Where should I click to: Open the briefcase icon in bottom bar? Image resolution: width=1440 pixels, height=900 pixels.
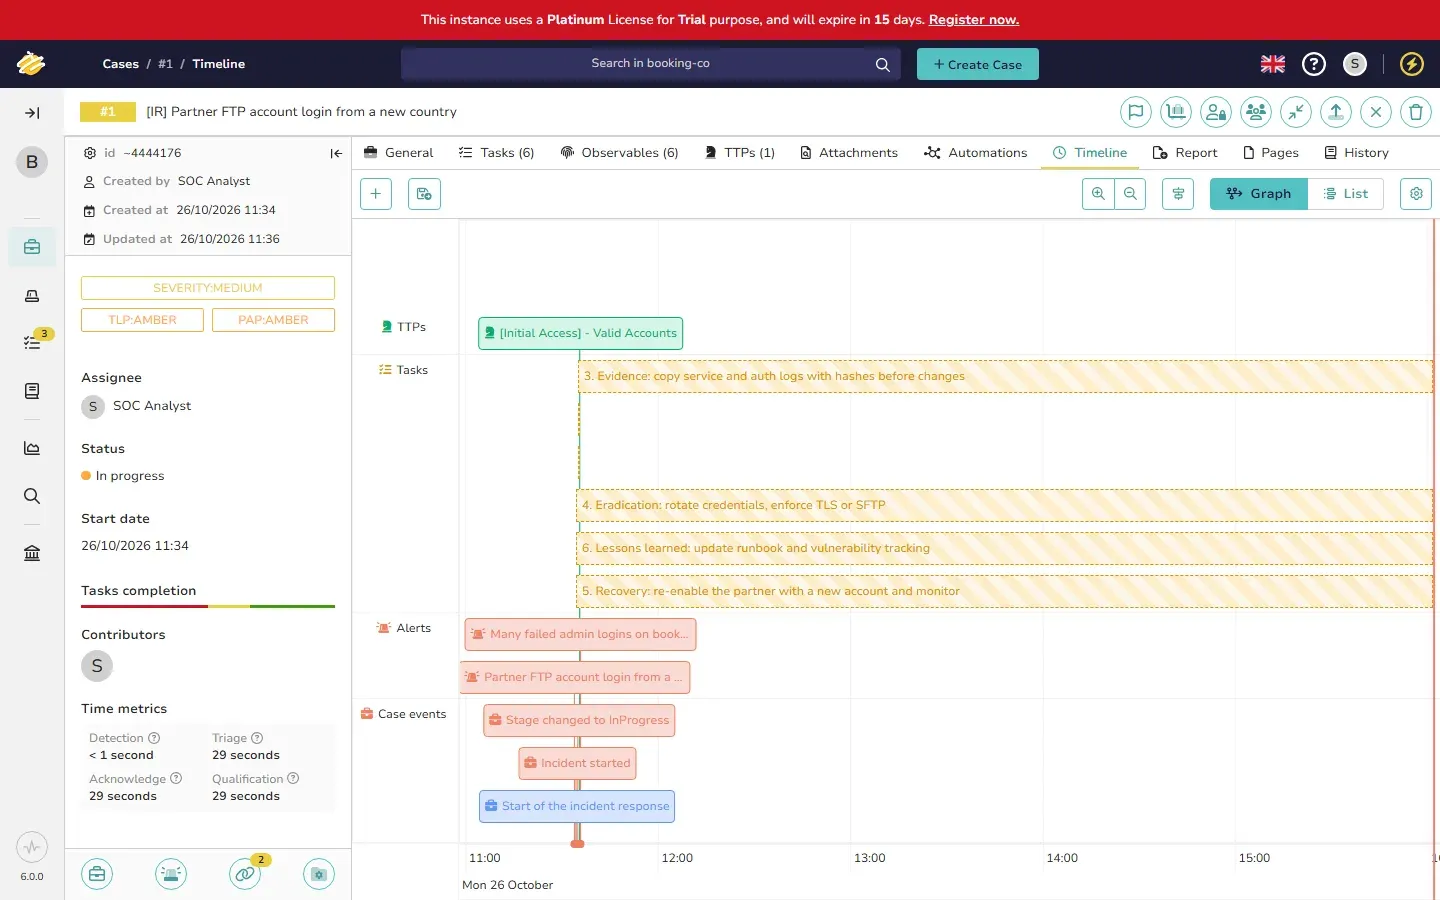tap(97, 874)
